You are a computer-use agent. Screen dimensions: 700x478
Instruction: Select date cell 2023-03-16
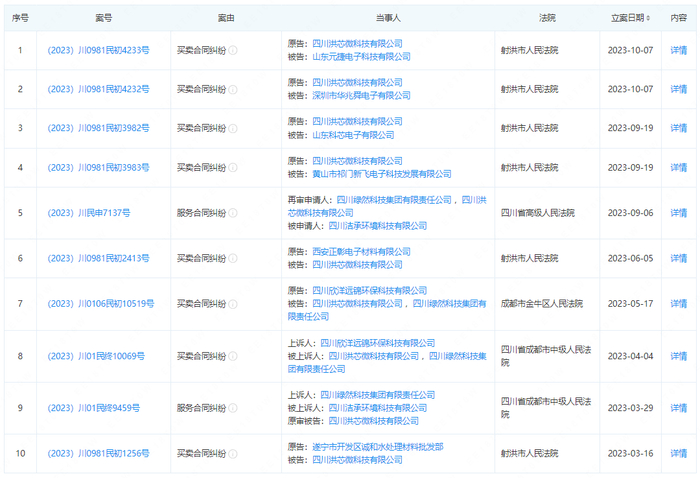click(630, 453)
